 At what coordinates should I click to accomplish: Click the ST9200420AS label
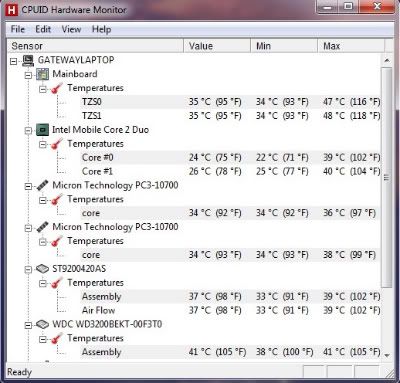pos(79,269)
